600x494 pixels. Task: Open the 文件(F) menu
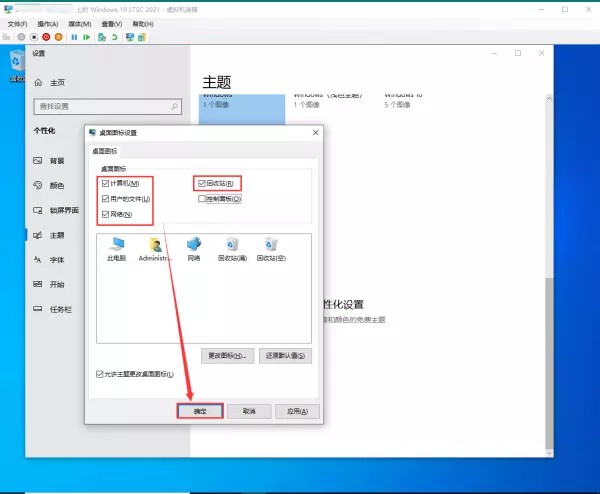(18, 24)
